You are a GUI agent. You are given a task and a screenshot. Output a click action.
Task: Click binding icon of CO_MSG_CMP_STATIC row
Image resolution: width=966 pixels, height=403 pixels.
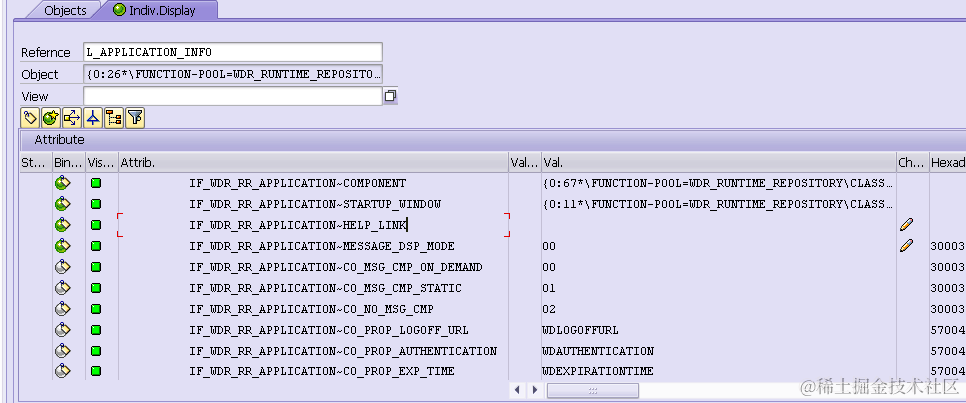click(x=62, y=288)
